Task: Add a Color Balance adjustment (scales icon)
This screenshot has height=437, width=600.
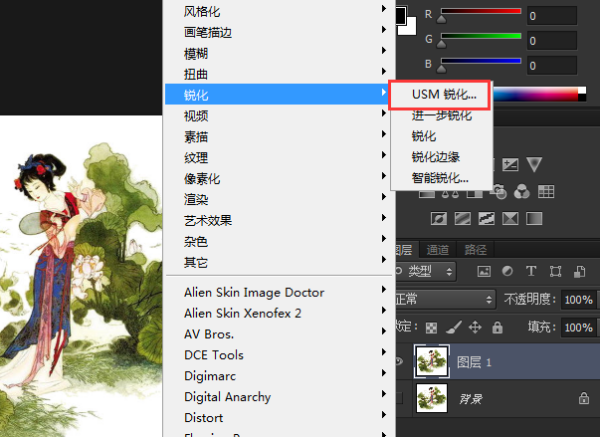Action: point(450,192)
